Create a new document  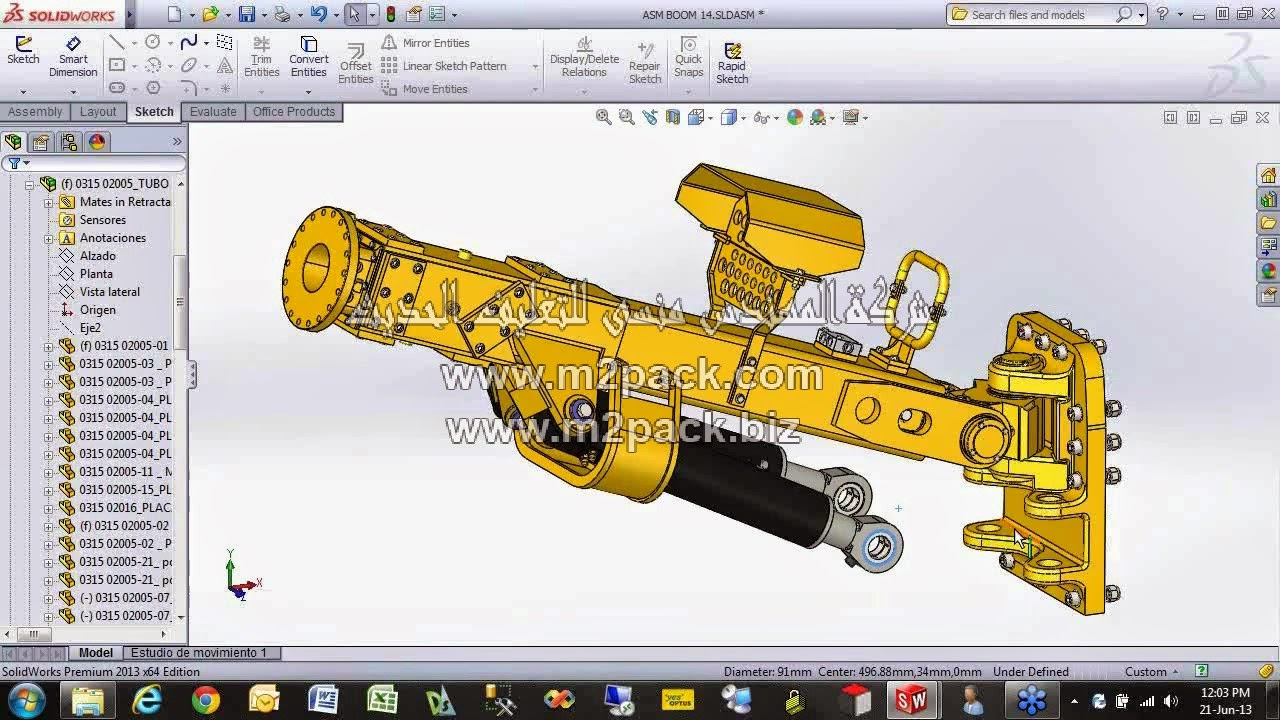175,14
